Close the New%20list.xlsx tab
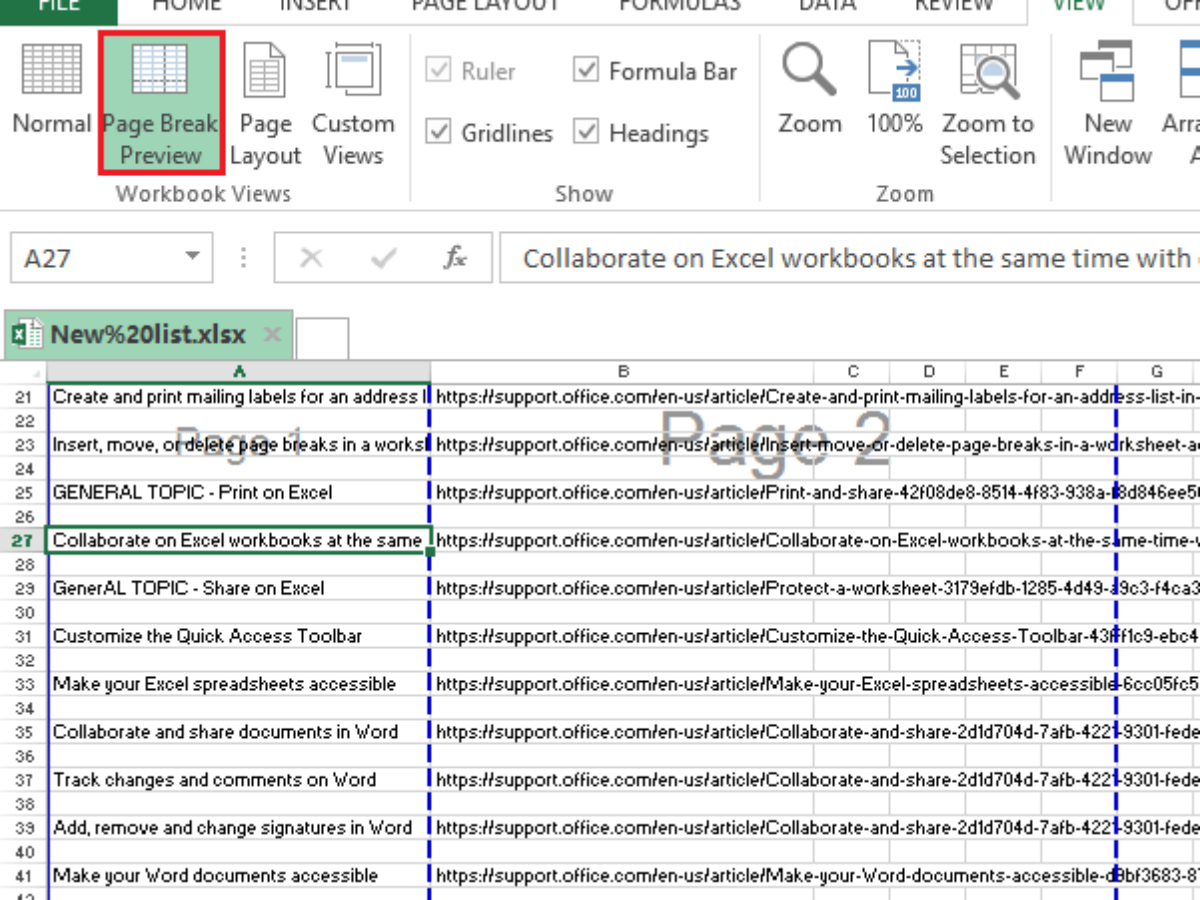 274,335
